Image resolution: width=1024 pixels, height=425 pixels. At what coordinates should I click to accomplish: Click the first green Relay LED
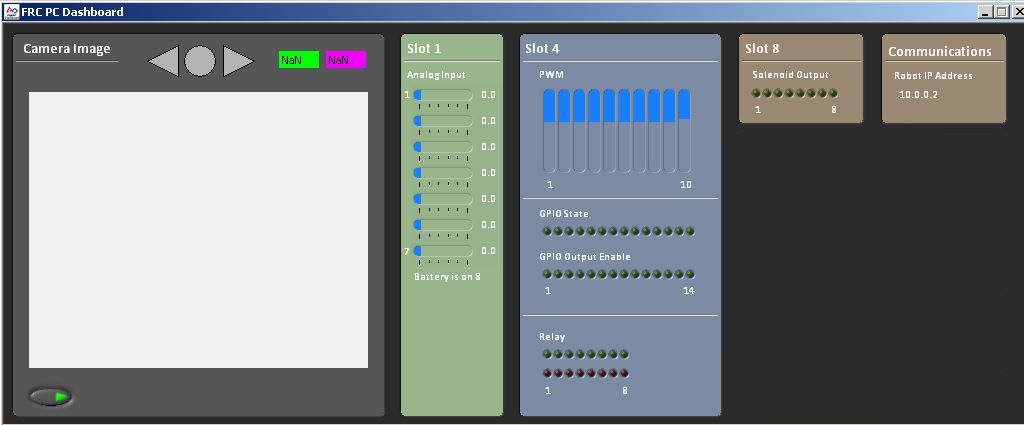coord(547,354)
